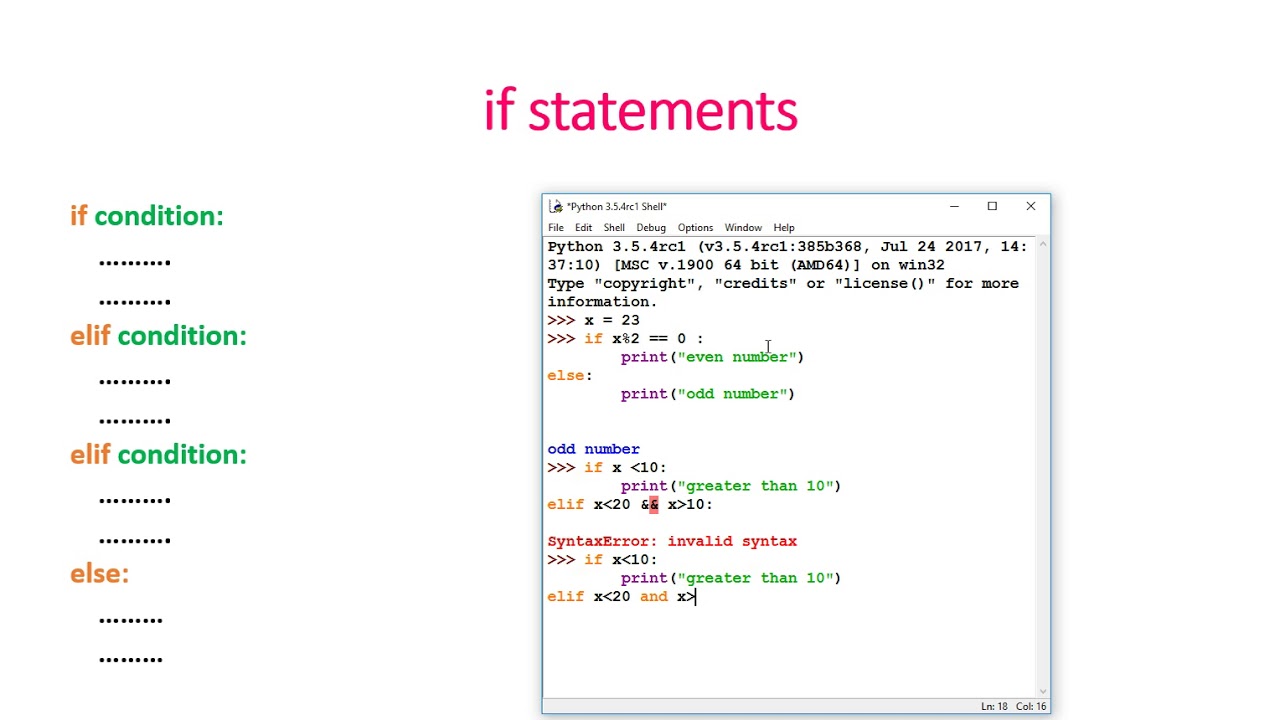Open the File menu in Python Shell
Image resolution: width=1280 pixels, height=720 pixels.
555,228
